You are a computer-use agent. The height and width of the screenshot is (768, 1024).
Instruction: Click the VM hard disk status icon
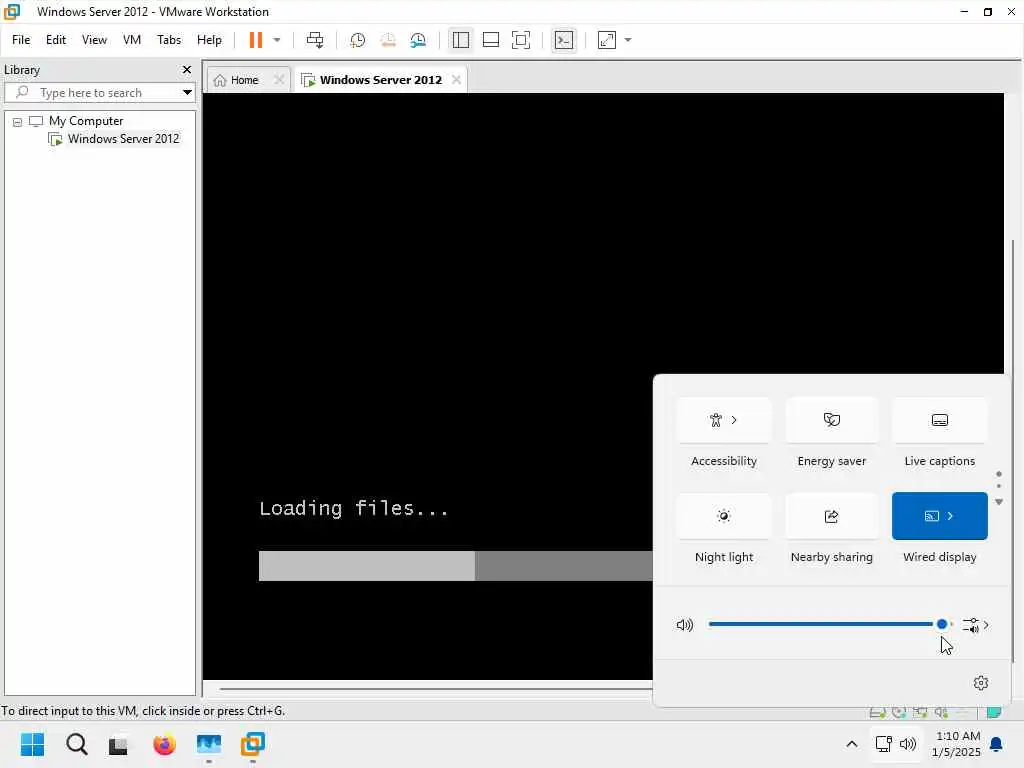877,712
